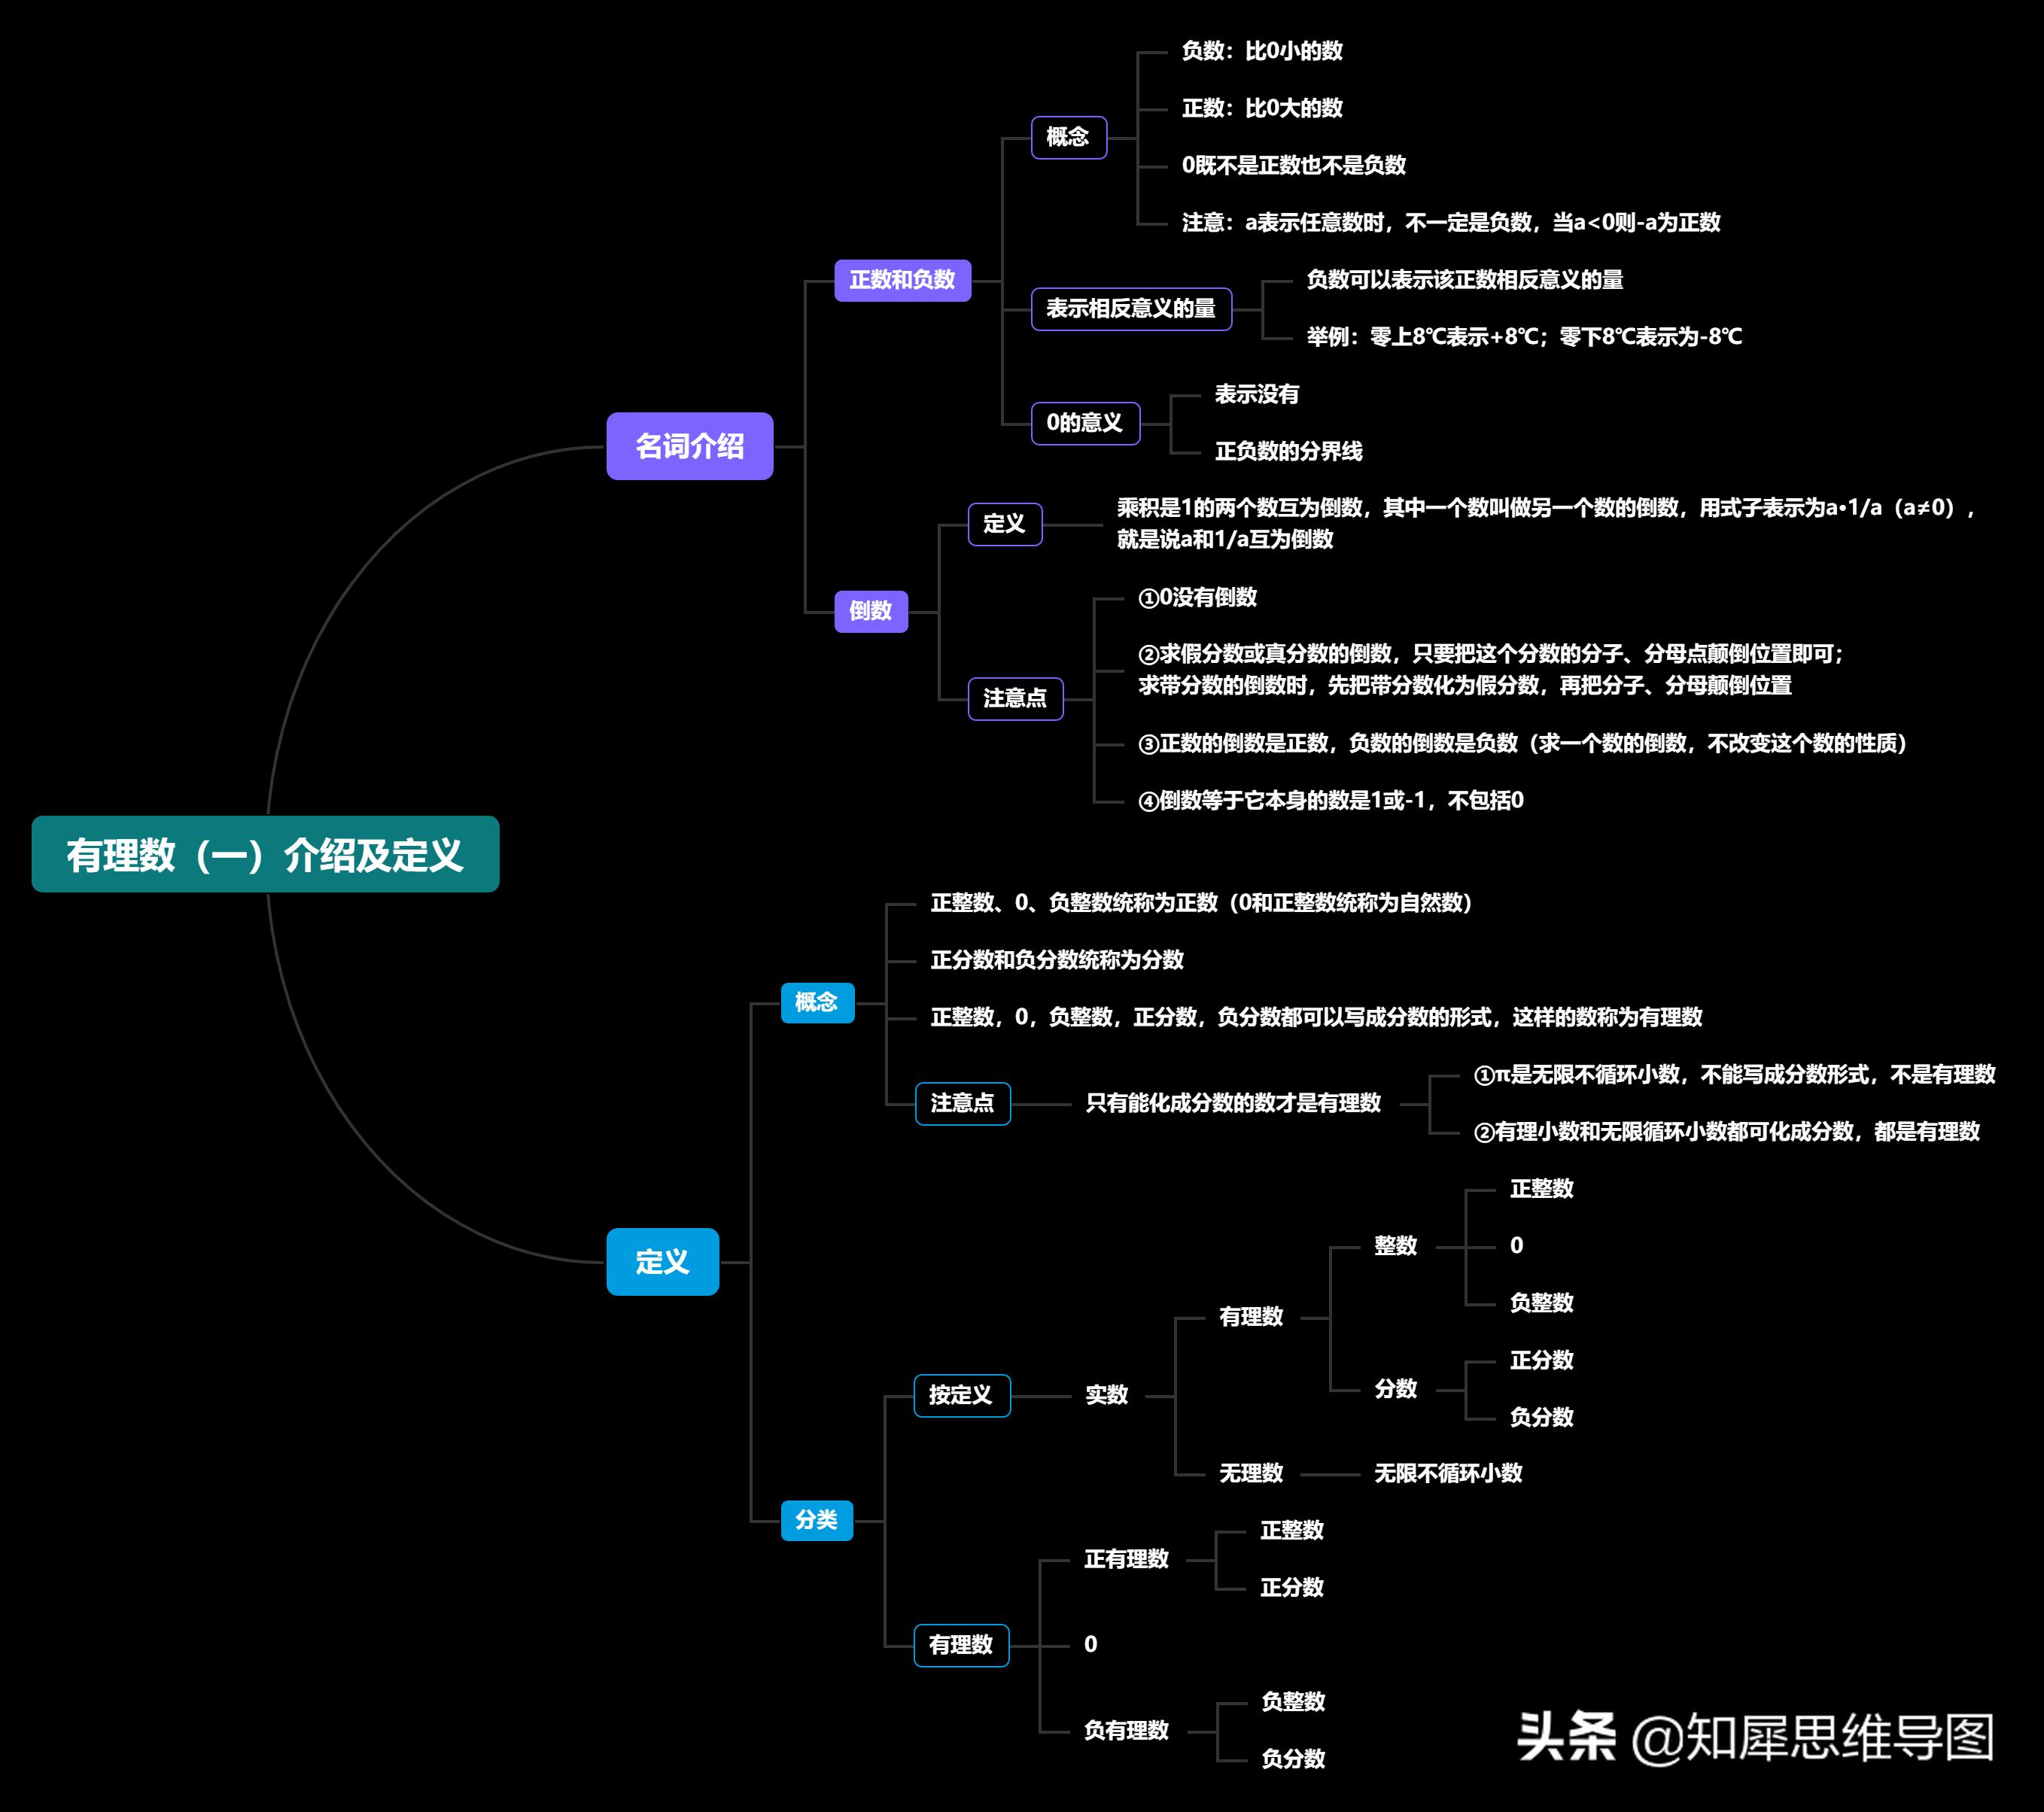Select the 整数 node under 有理数
This screenshot has height=1812, width=2044.
[x=1395, y=1246]
